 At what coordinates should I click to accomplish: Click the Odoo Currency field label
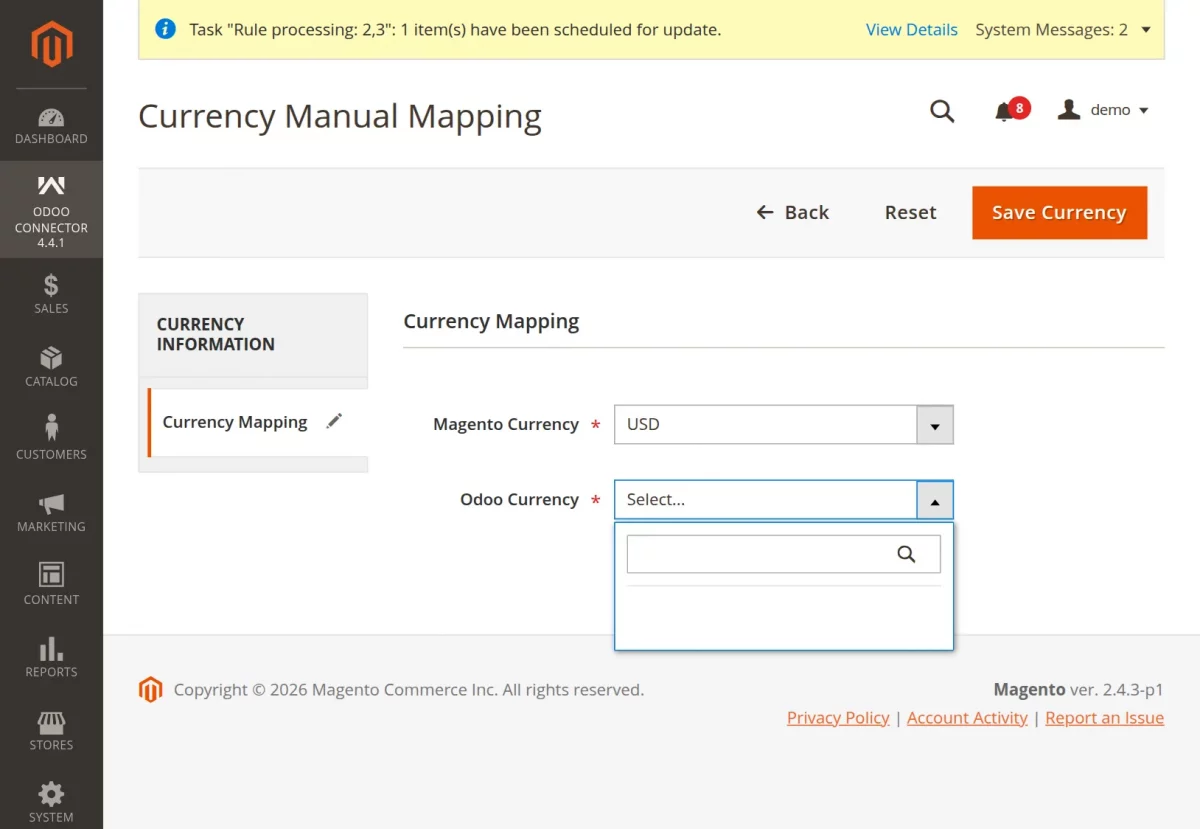pos(519,499)
